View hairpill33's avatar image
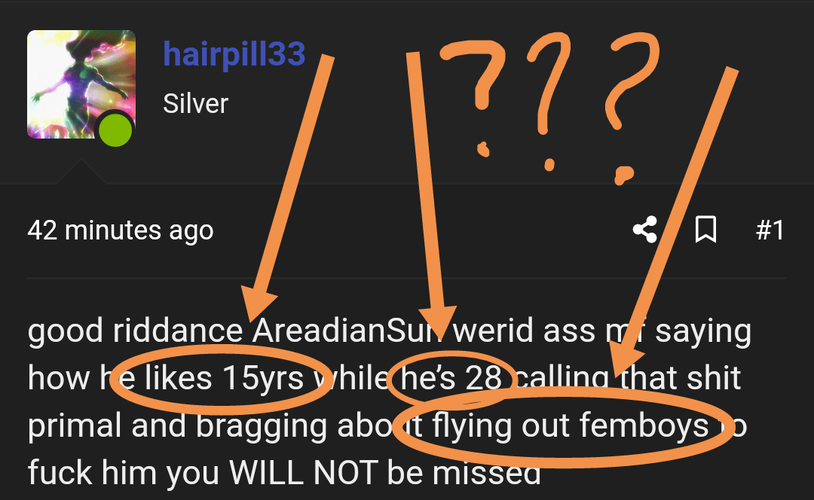 pyautogui.click(x=81, y=84)
